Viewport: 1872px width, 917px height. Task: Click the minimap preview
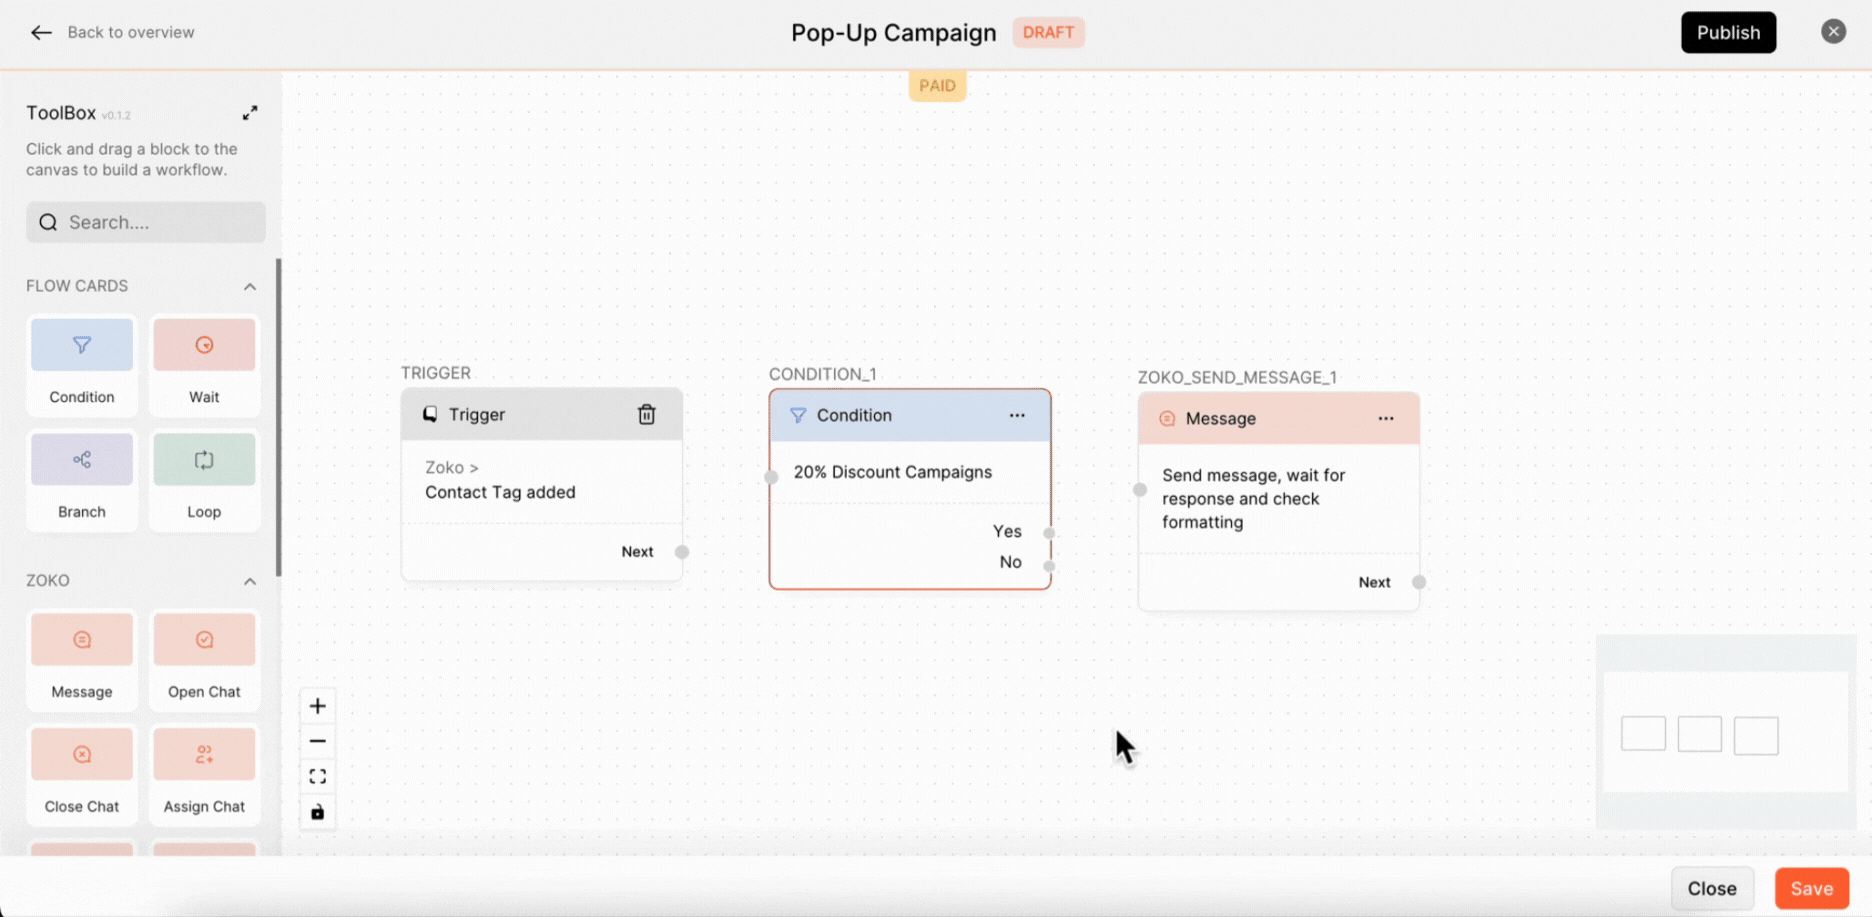[1726, 732]
